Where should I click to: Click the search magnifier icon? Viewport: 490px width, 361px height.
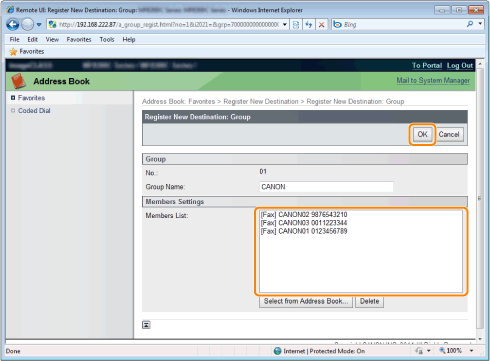pos(470,24)
